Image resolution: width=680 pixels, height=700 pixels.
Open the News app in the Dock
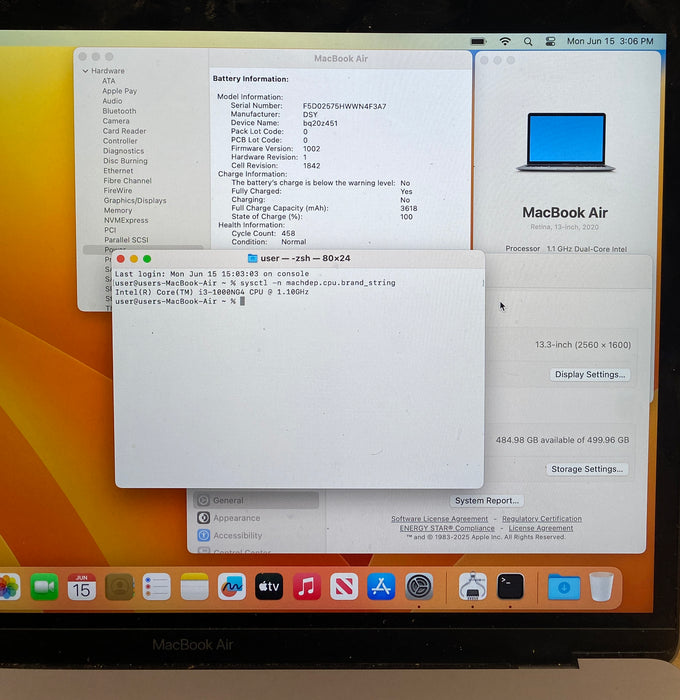click(344, 586)
